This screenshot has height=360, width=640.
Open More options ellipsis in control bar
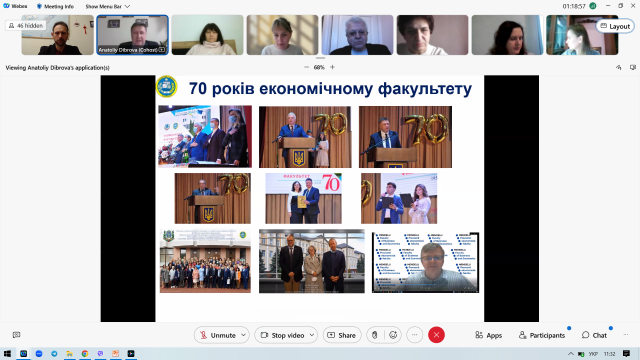[415, 335]
